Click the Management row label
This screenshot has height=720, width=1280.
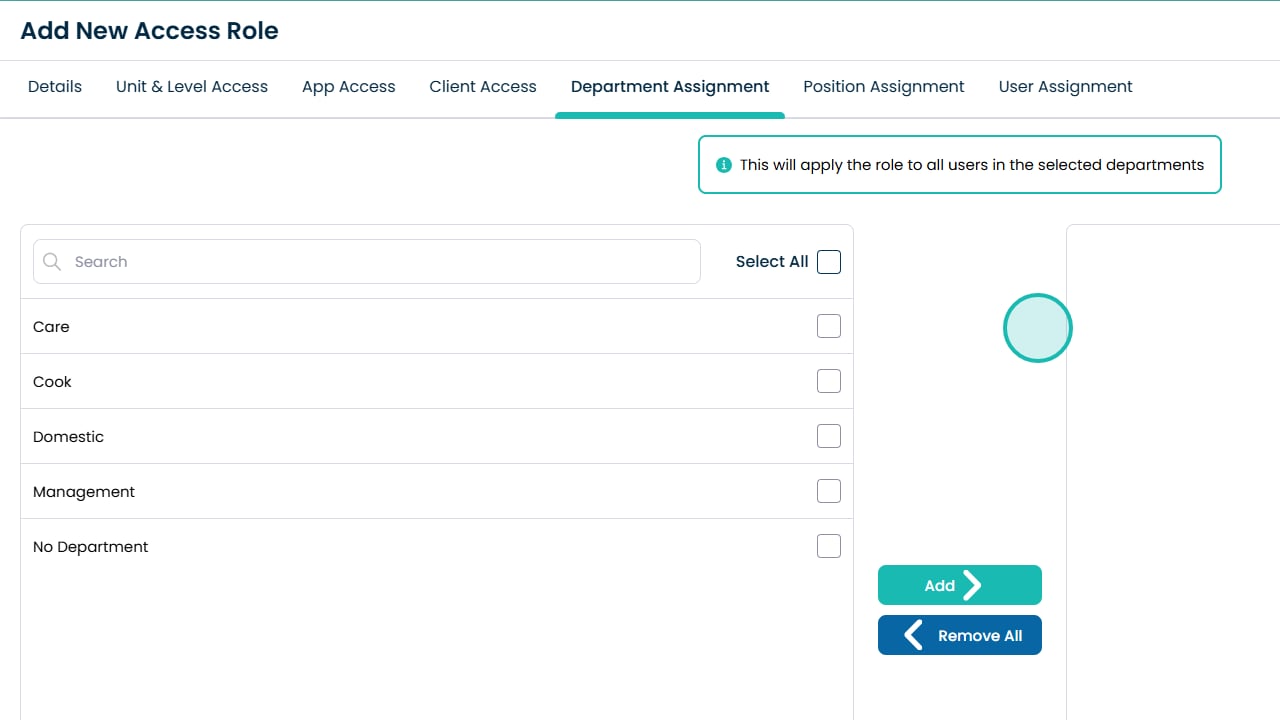[84, 492]
